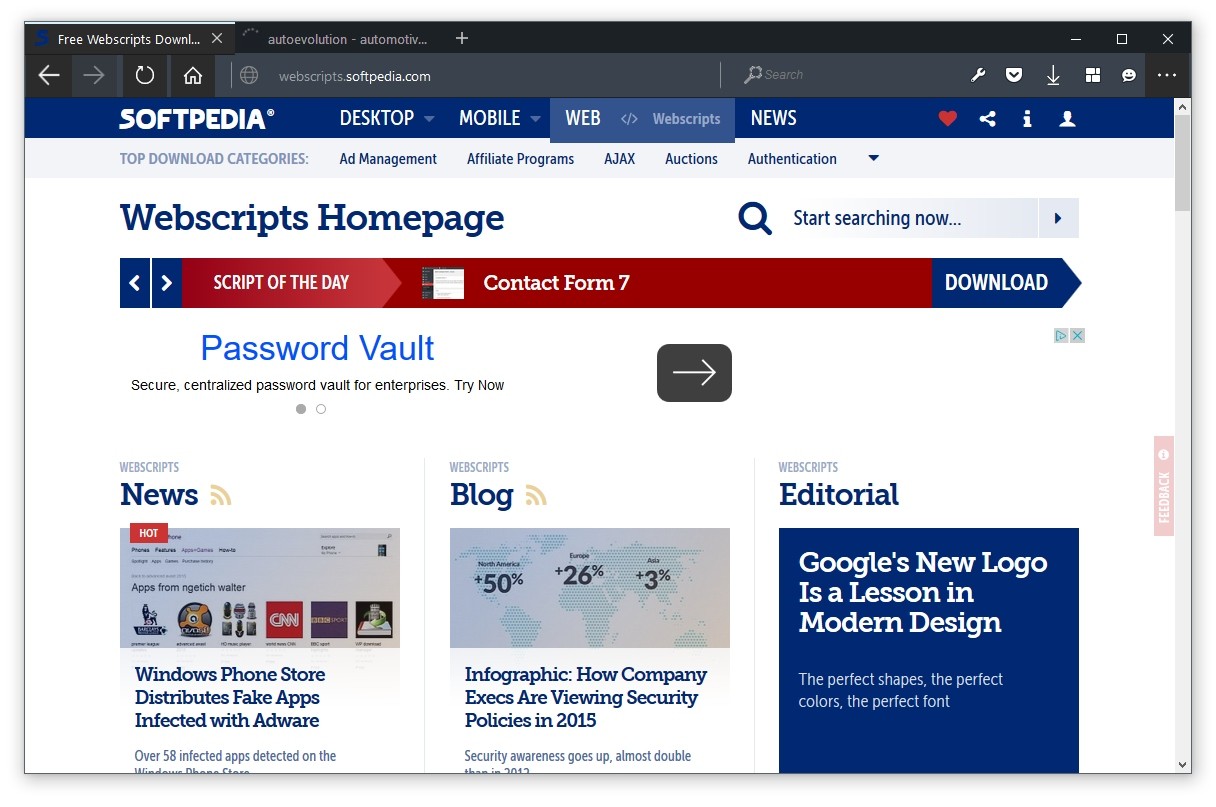Click the Blog section heading
The height and width of the screenshot is (807, 1216).
[481, 495]
